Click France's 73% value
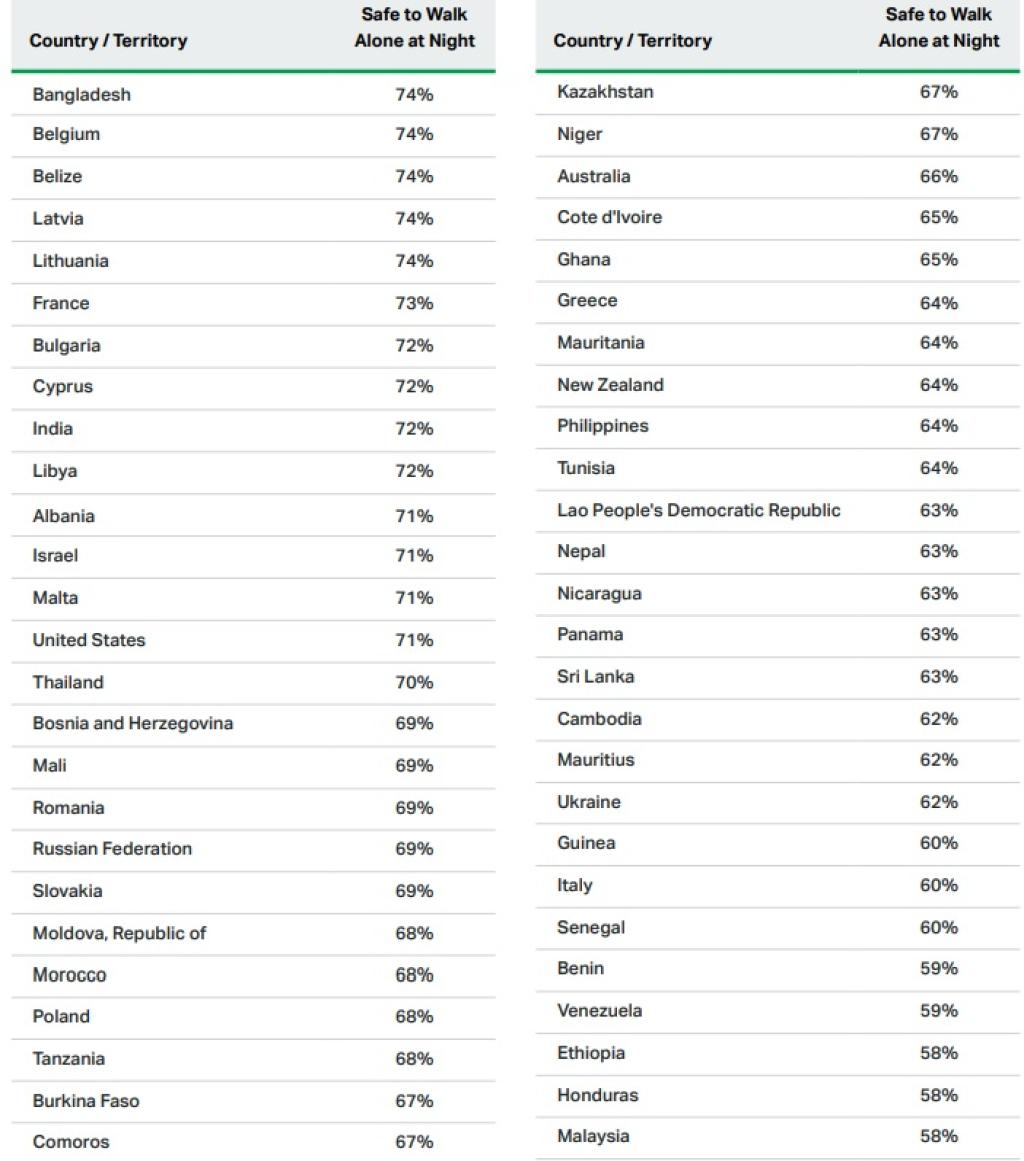The width and height of the screenshot is (1024, 1161). click(414, 303)
